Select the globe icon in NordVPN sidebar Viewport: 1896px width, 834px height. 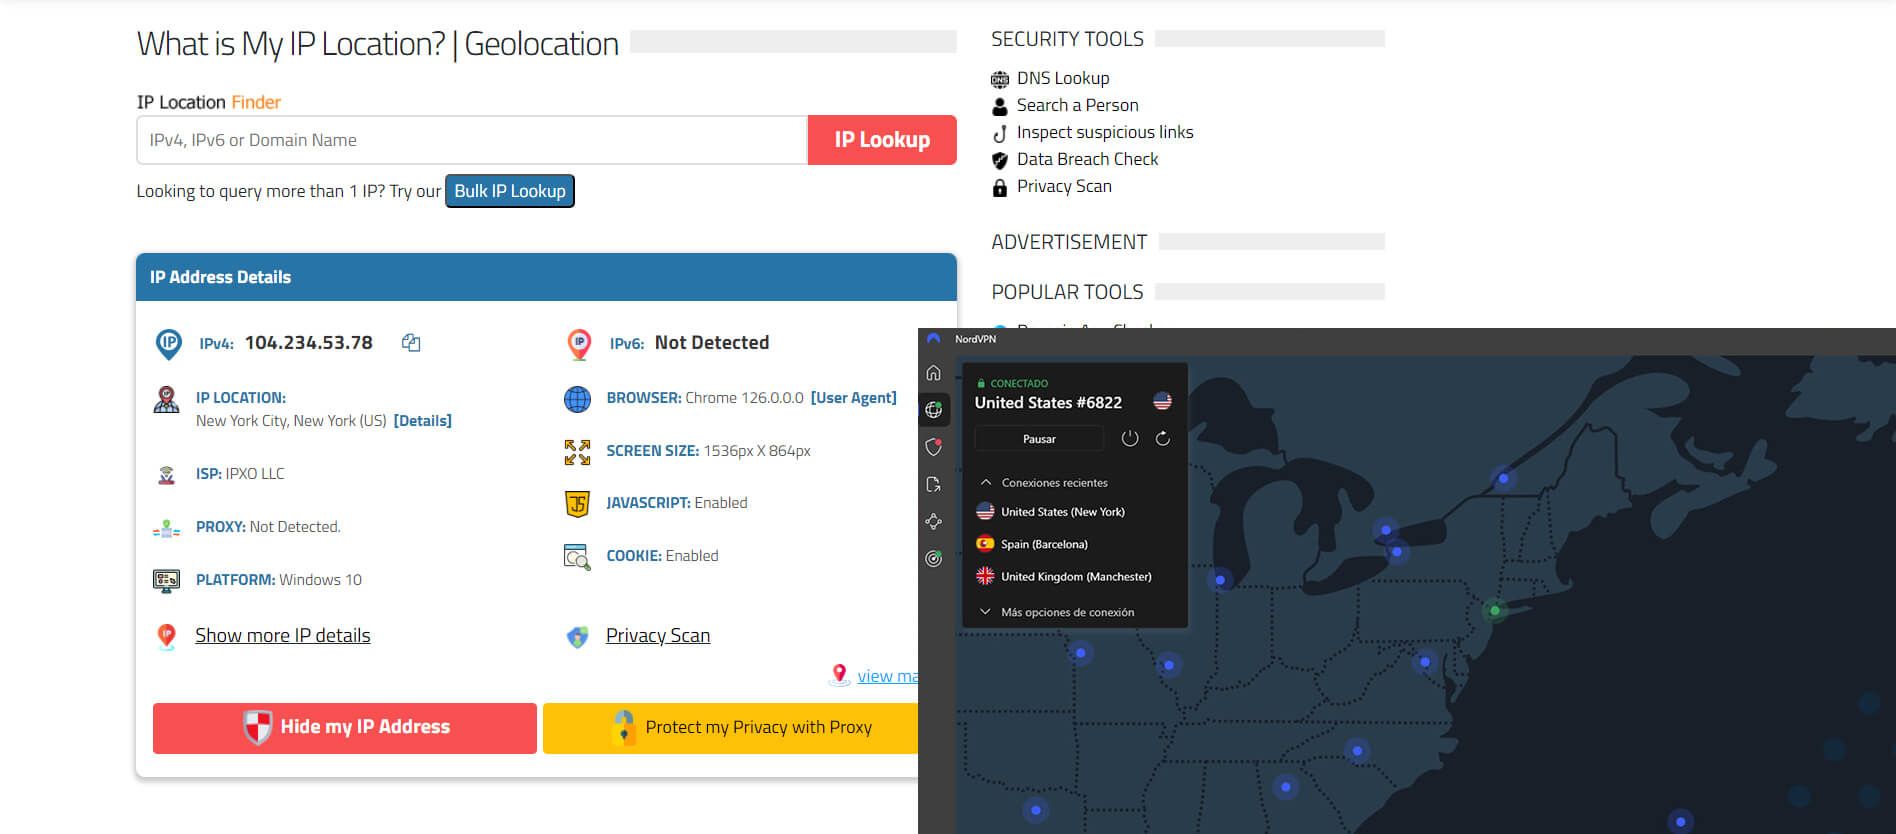(x=933, y=410)
